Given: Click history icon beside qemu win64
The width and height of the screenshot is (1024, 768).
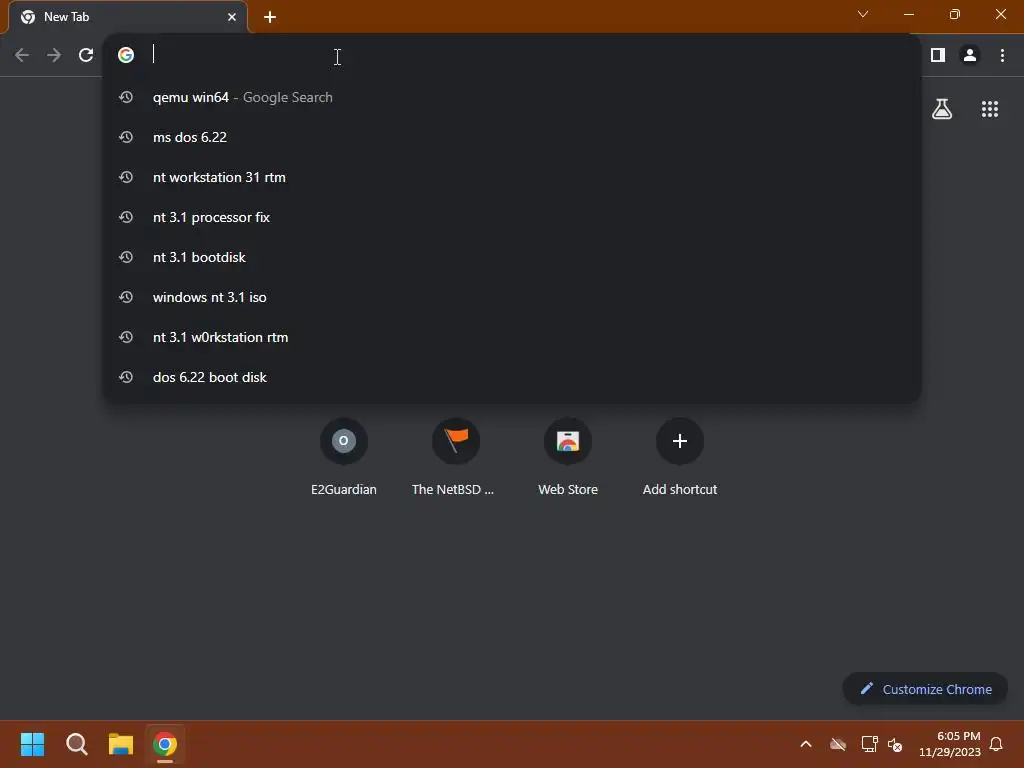Looking at the screenshot, I should pos(126,97).
